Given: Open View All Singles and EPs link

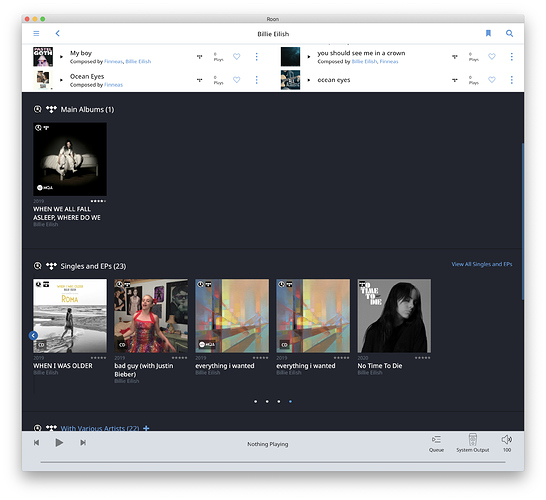Looking at the screenshot, I should coord(482,264).
